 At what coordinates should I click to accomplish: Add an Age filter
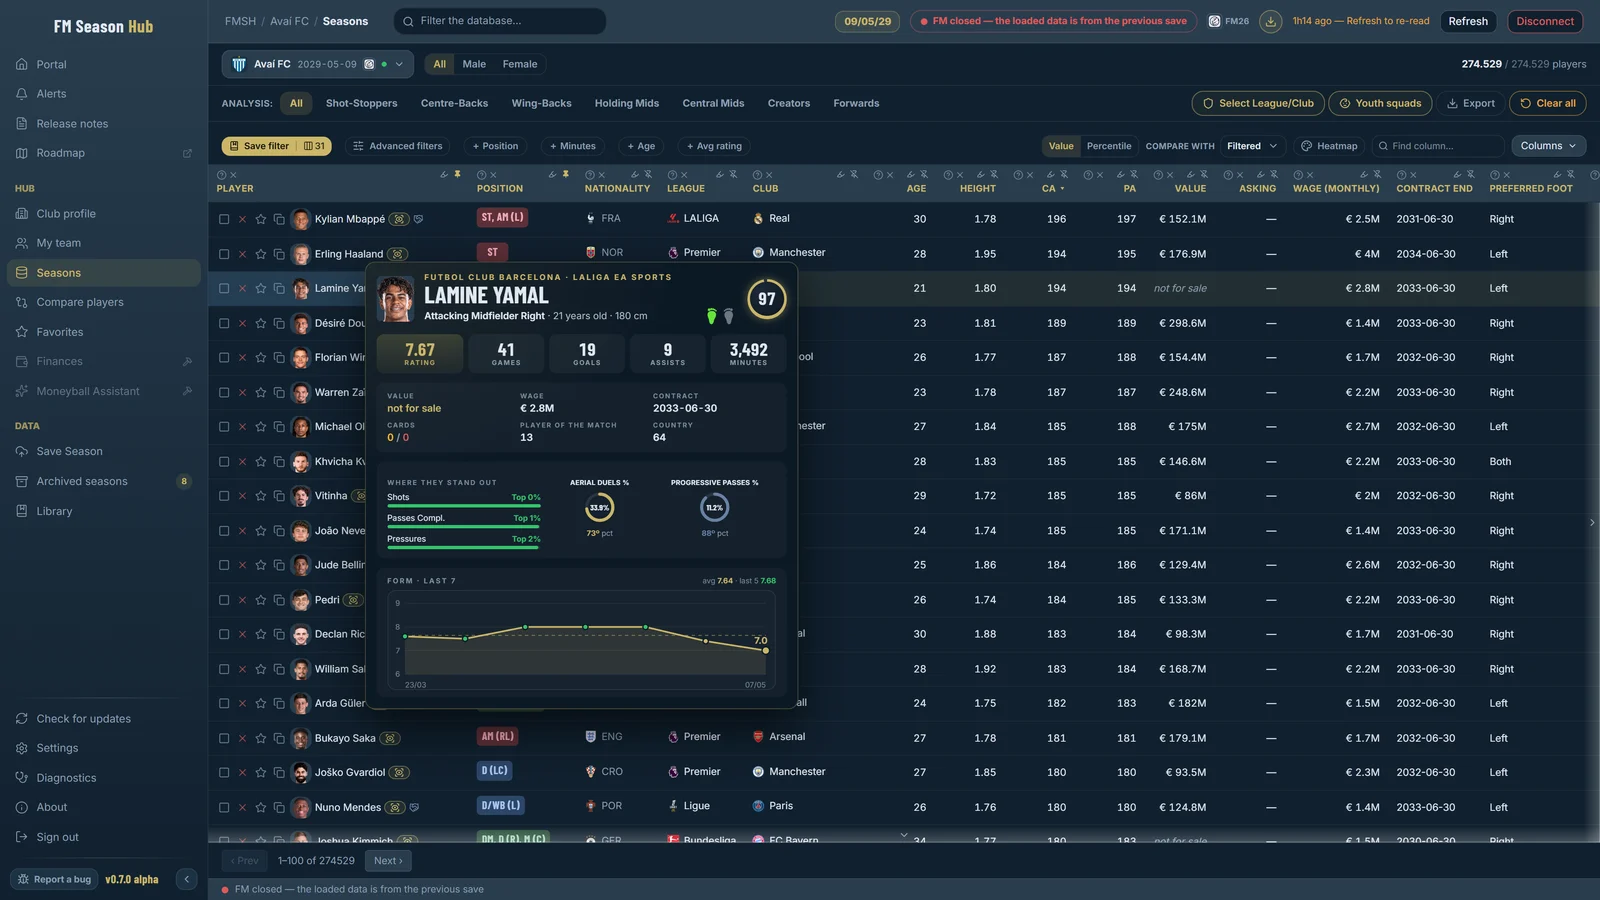[641, 146]
